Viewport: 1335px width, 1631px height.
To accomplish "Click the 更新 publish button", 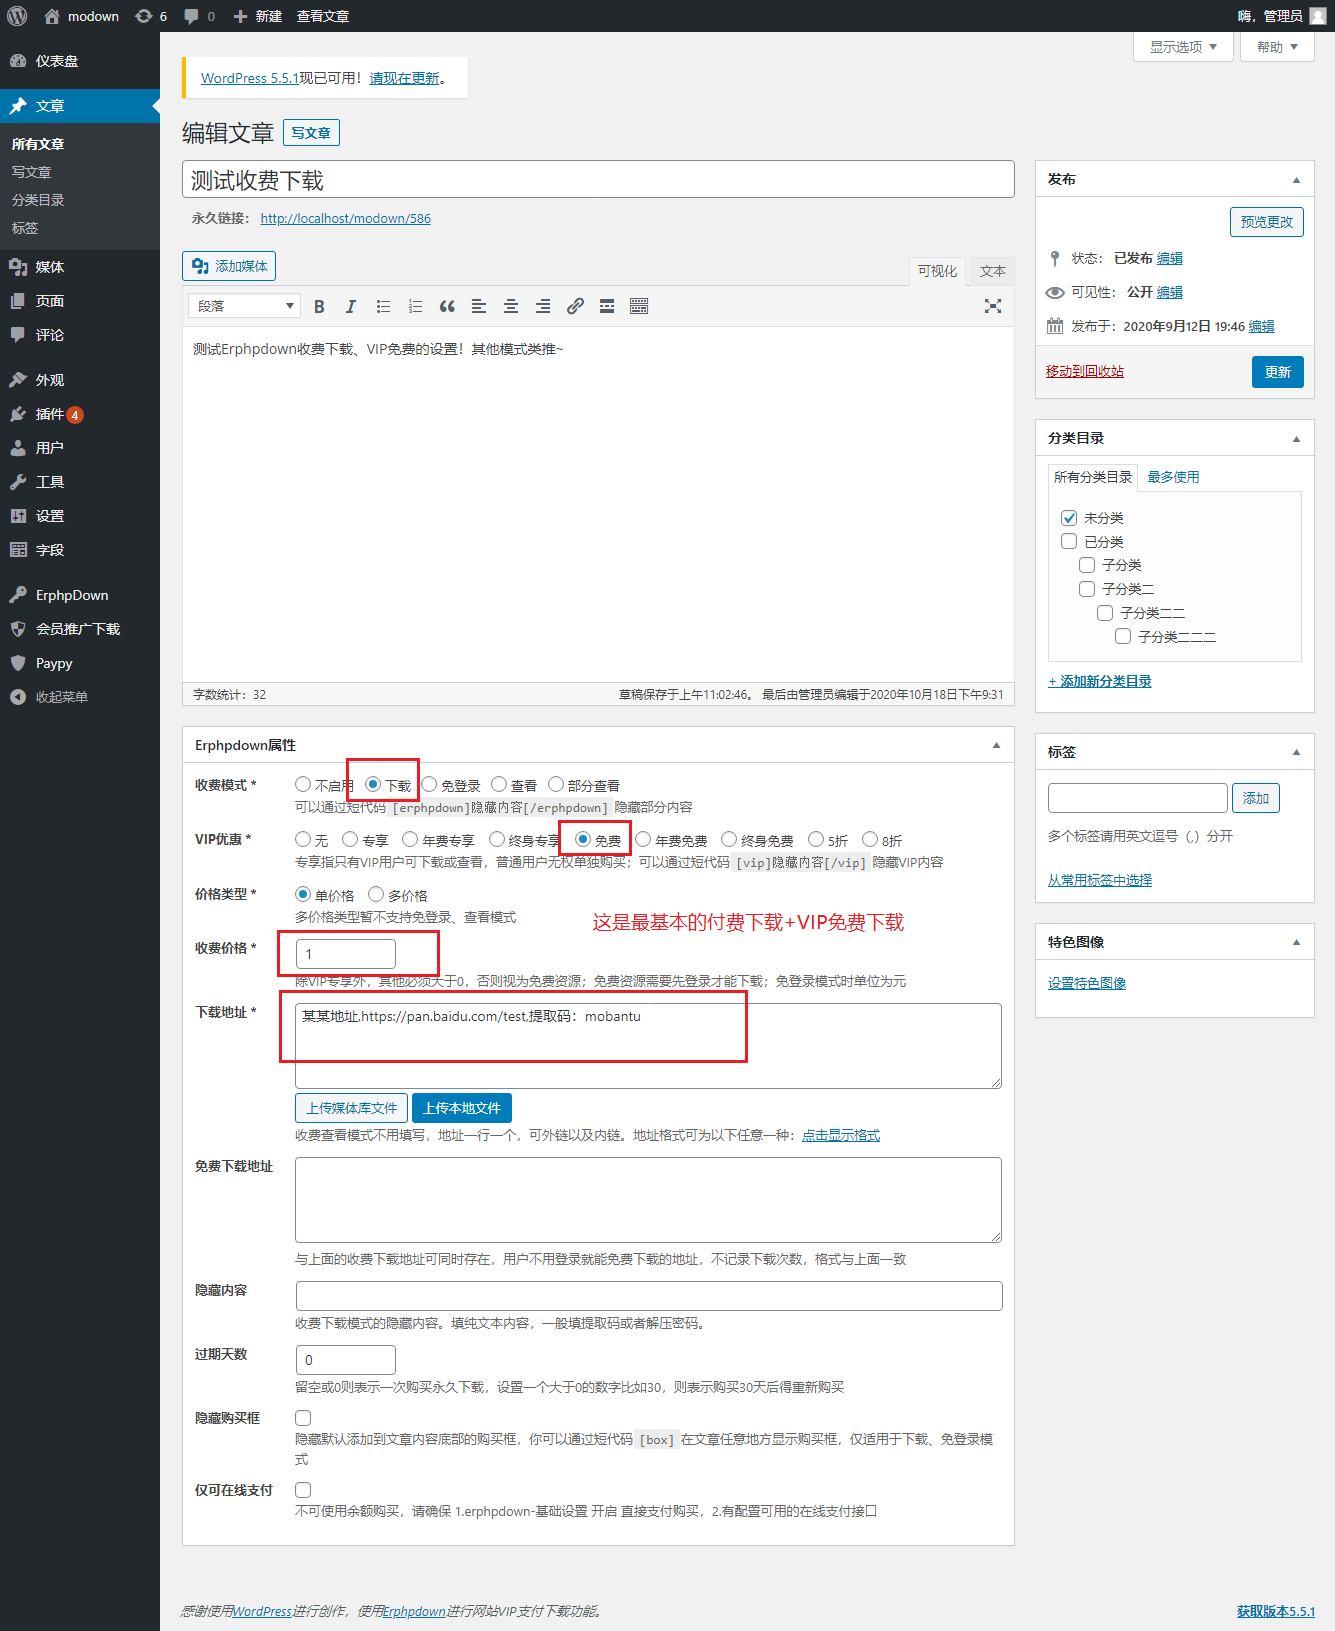I will pyautogui.click(x=1277, y=372).
